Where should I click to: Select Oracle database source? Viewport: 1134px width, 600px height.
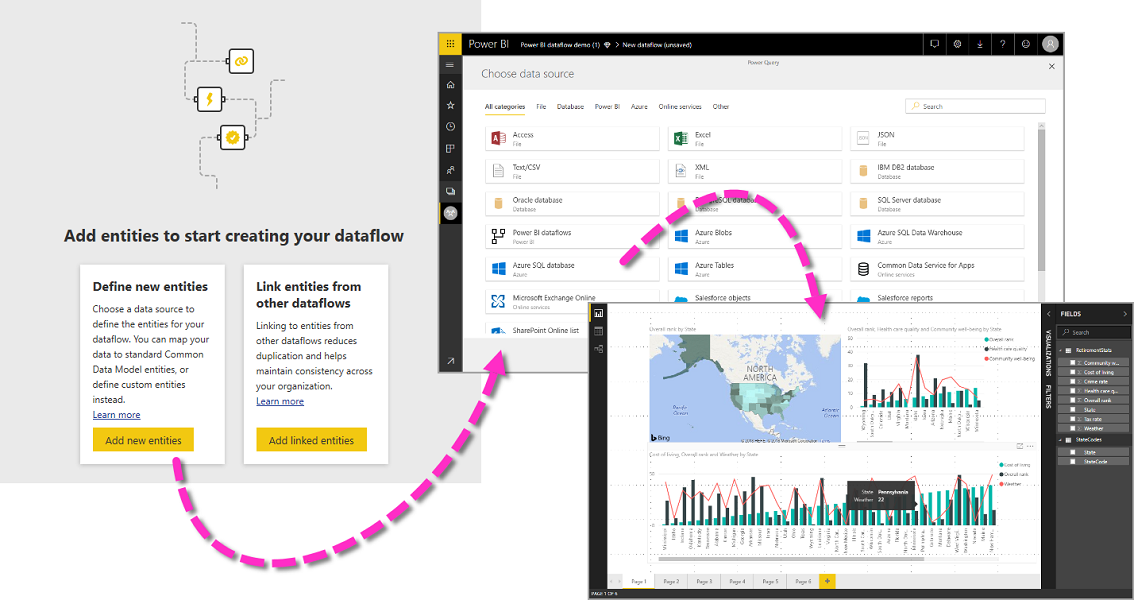572,204
